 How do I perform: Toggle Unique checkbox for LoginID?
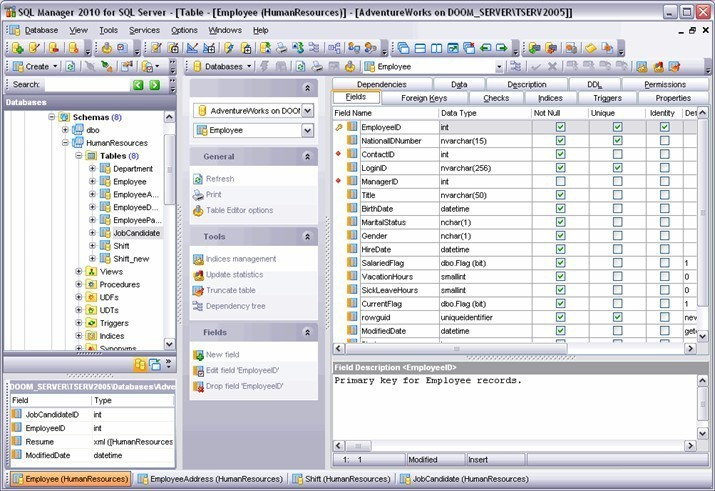617,168
